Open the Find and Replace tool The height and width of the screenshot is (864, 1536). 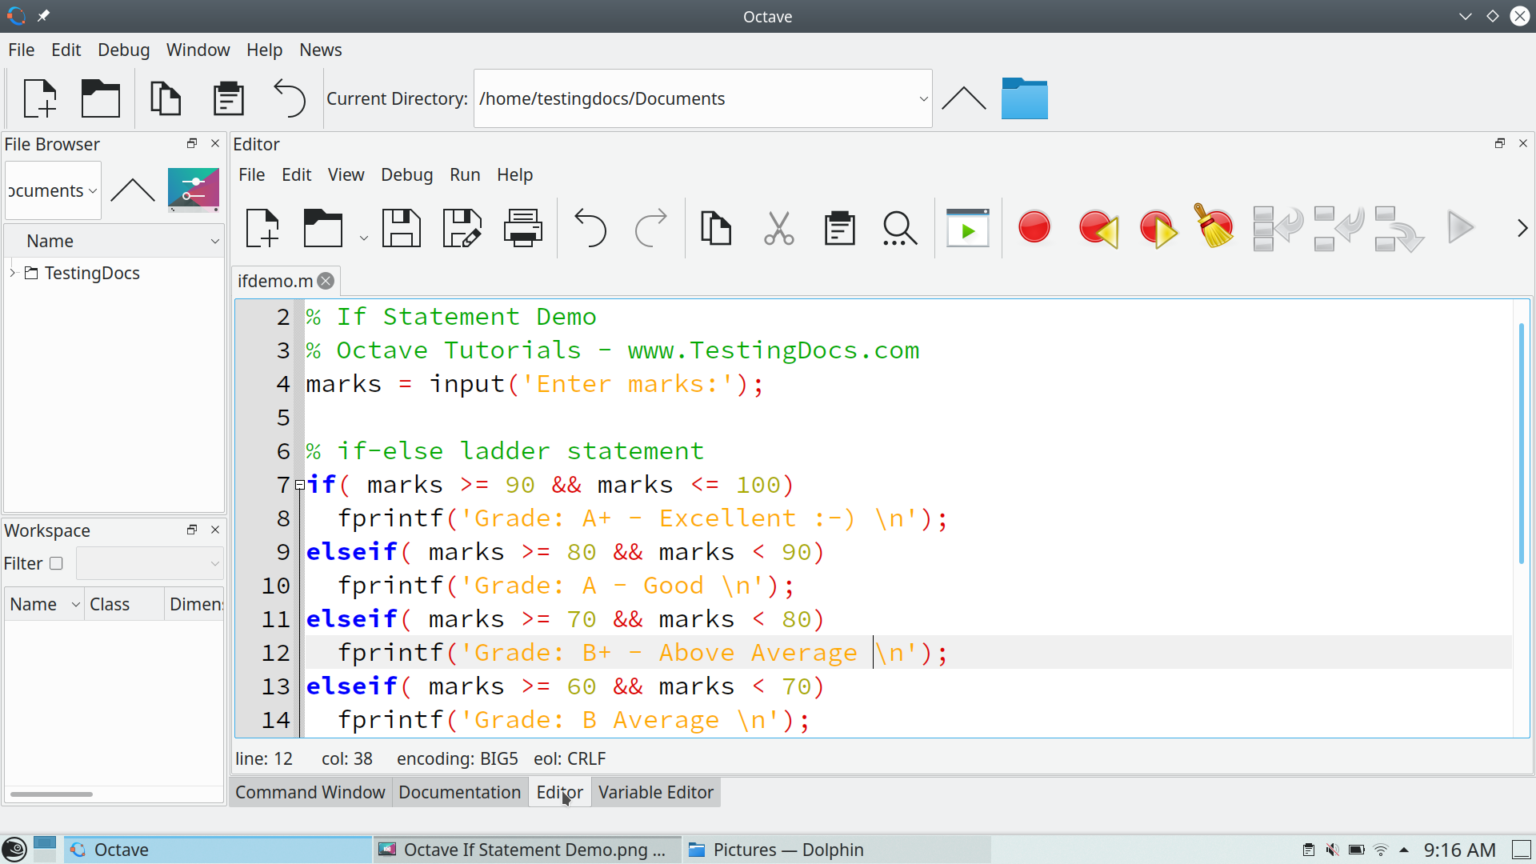click(x=899, y=227)
